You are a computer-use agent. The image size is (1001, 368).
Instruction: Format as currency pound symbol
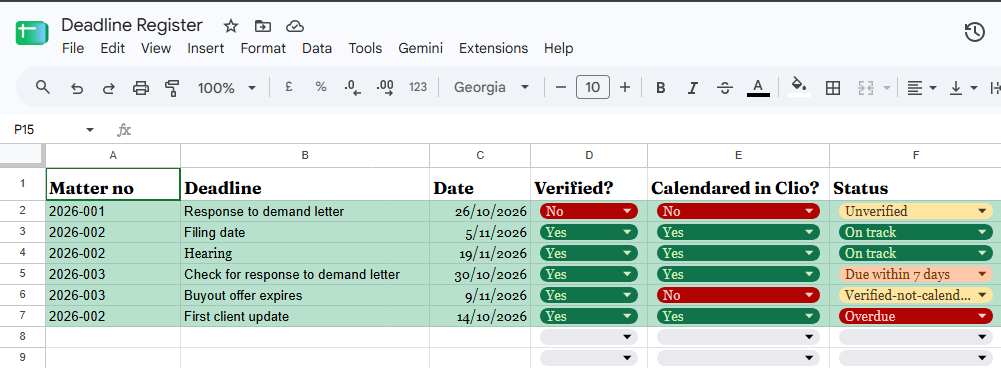289,88
